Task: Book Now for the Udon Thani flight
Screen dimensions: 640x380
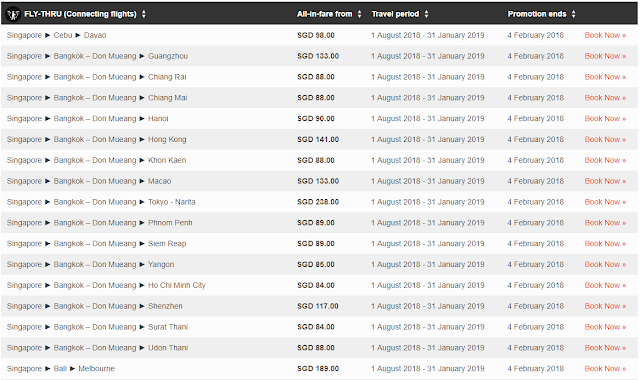Action: [x=605, y=347]
